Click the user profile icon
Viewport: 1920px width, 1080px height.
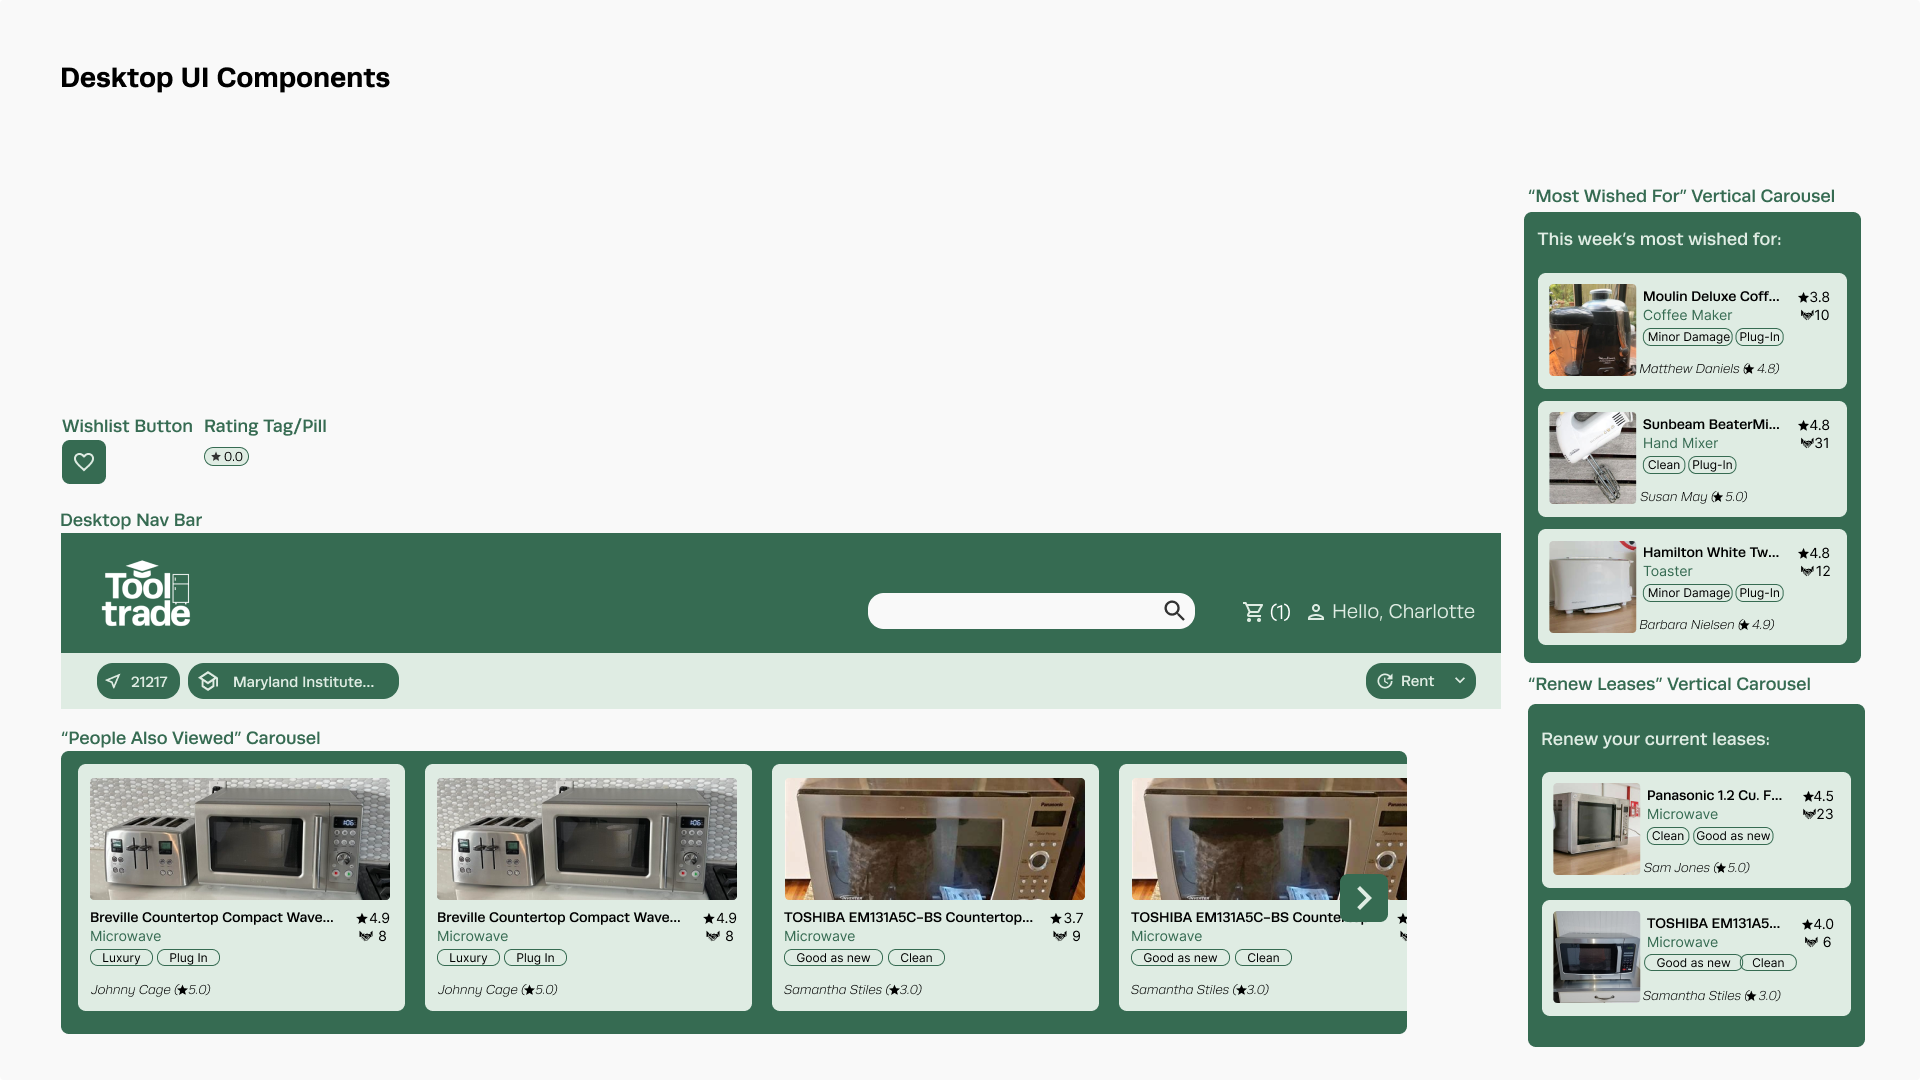click(x=1316, y=612)
